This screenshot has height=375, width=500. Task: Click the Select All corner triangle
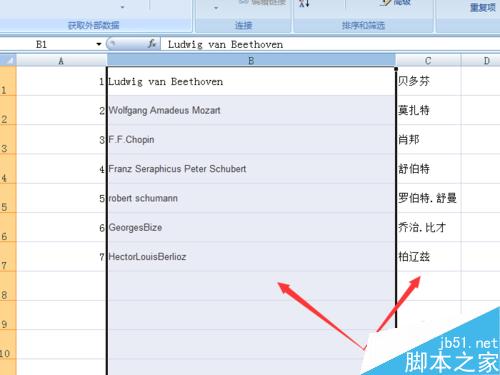pos(8,61)
